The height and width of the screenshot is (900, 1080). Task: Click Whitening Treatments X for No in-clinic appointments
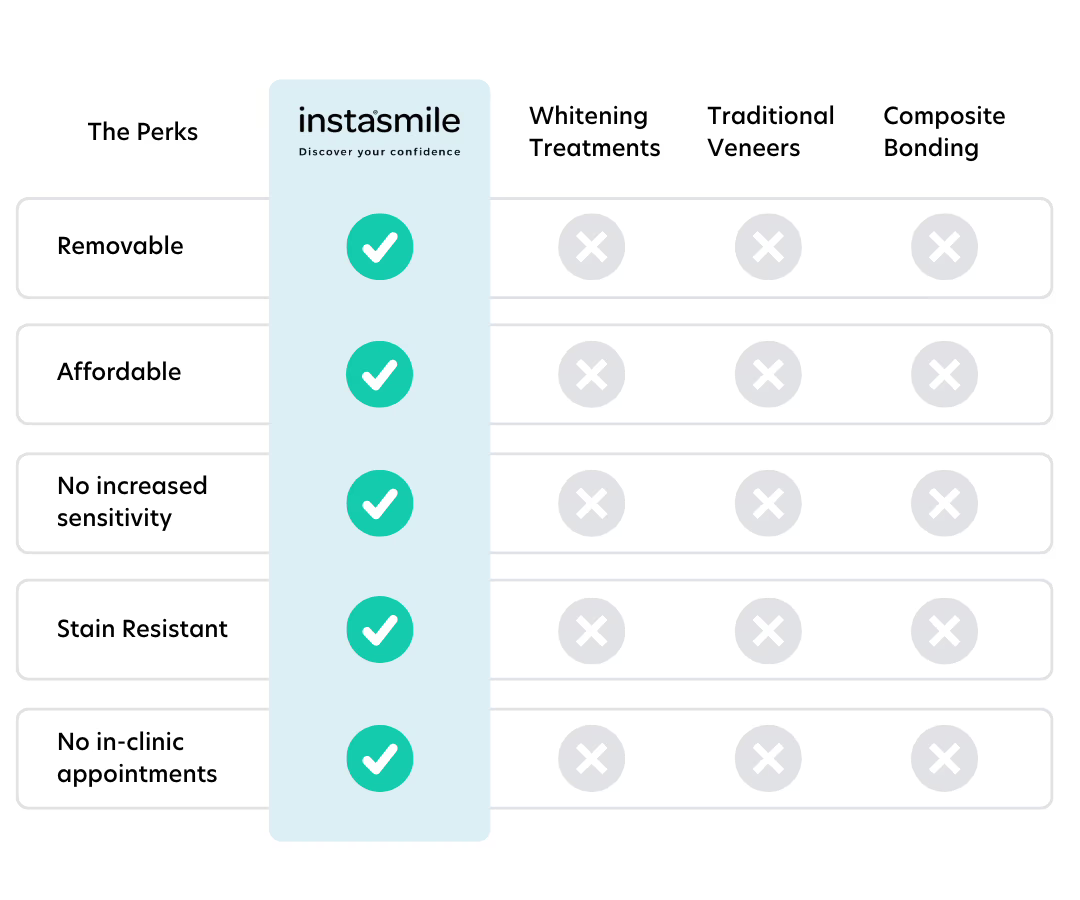point(591,759)
